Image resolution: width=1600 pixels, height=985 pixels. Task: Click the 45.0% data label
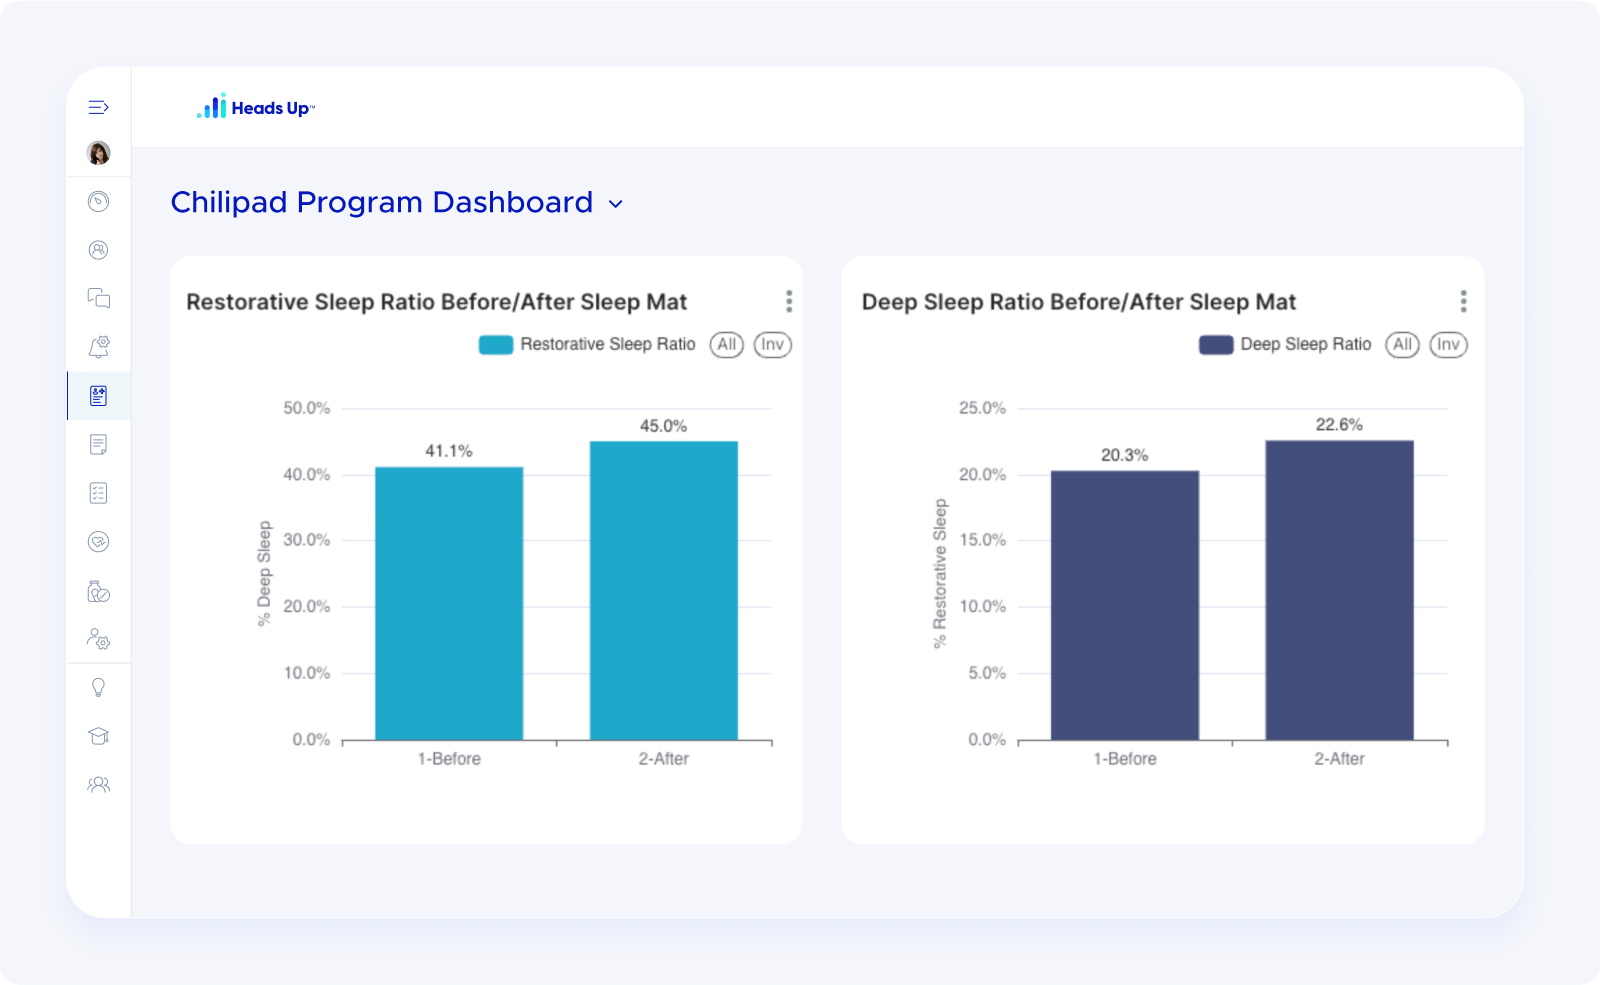pyautogui.click(x=664, y=426)
